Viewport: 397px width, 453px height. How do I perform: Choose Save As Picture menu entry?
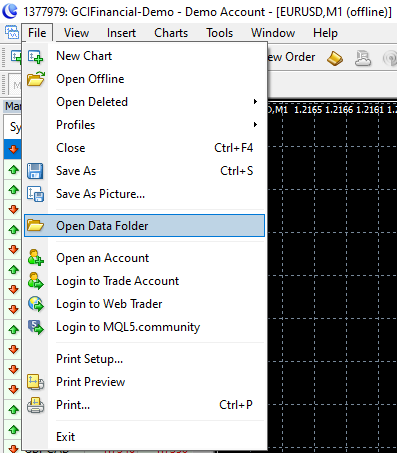(x=144, y=194)
